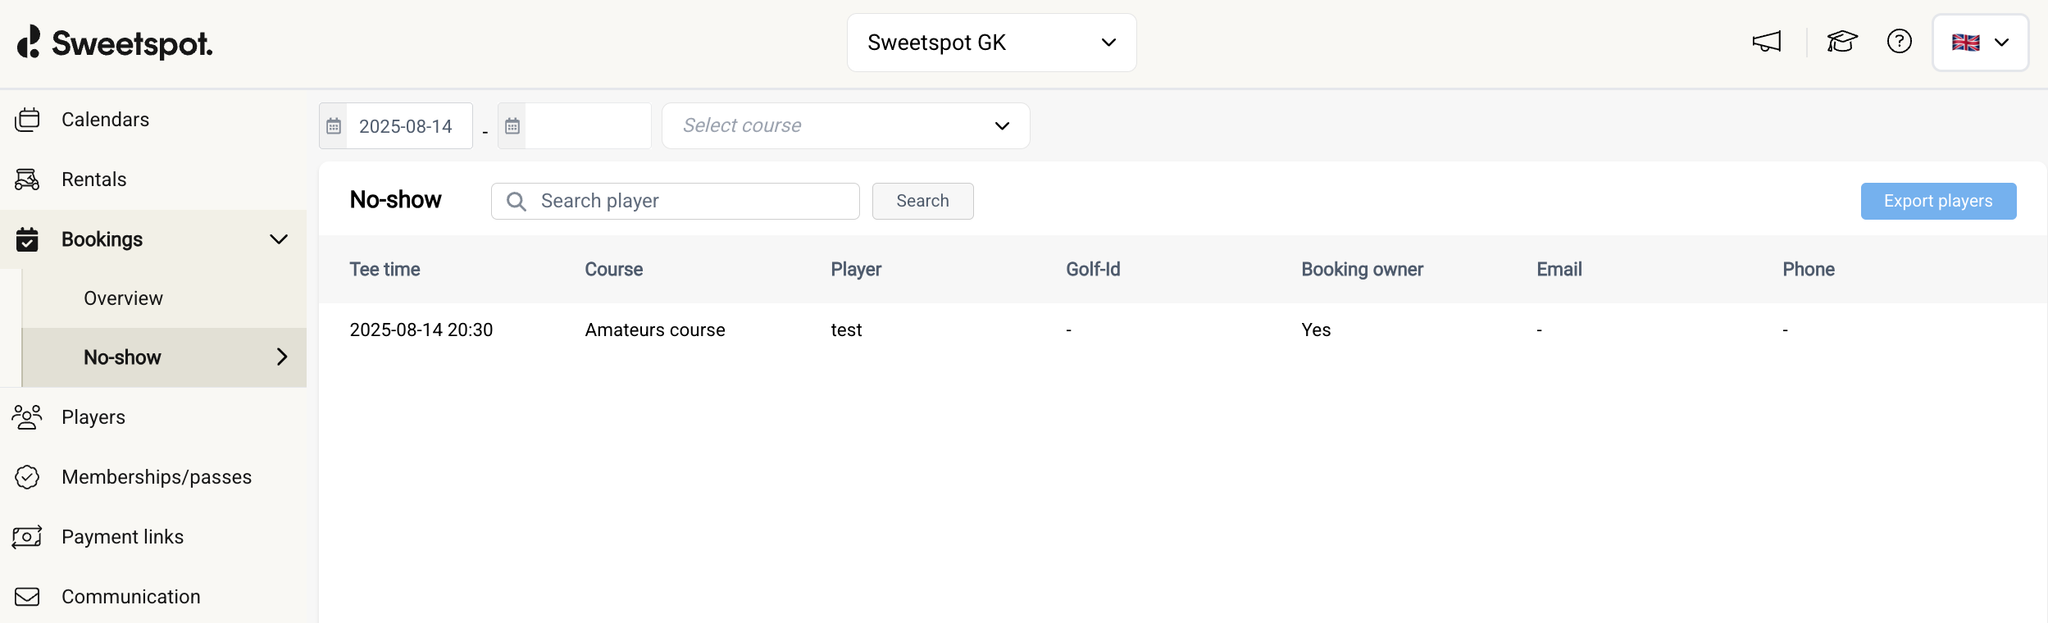Open the language flag dropdown
Image resolution: width=2048 pixels, height=623 pixels.
coord(1980,43)
